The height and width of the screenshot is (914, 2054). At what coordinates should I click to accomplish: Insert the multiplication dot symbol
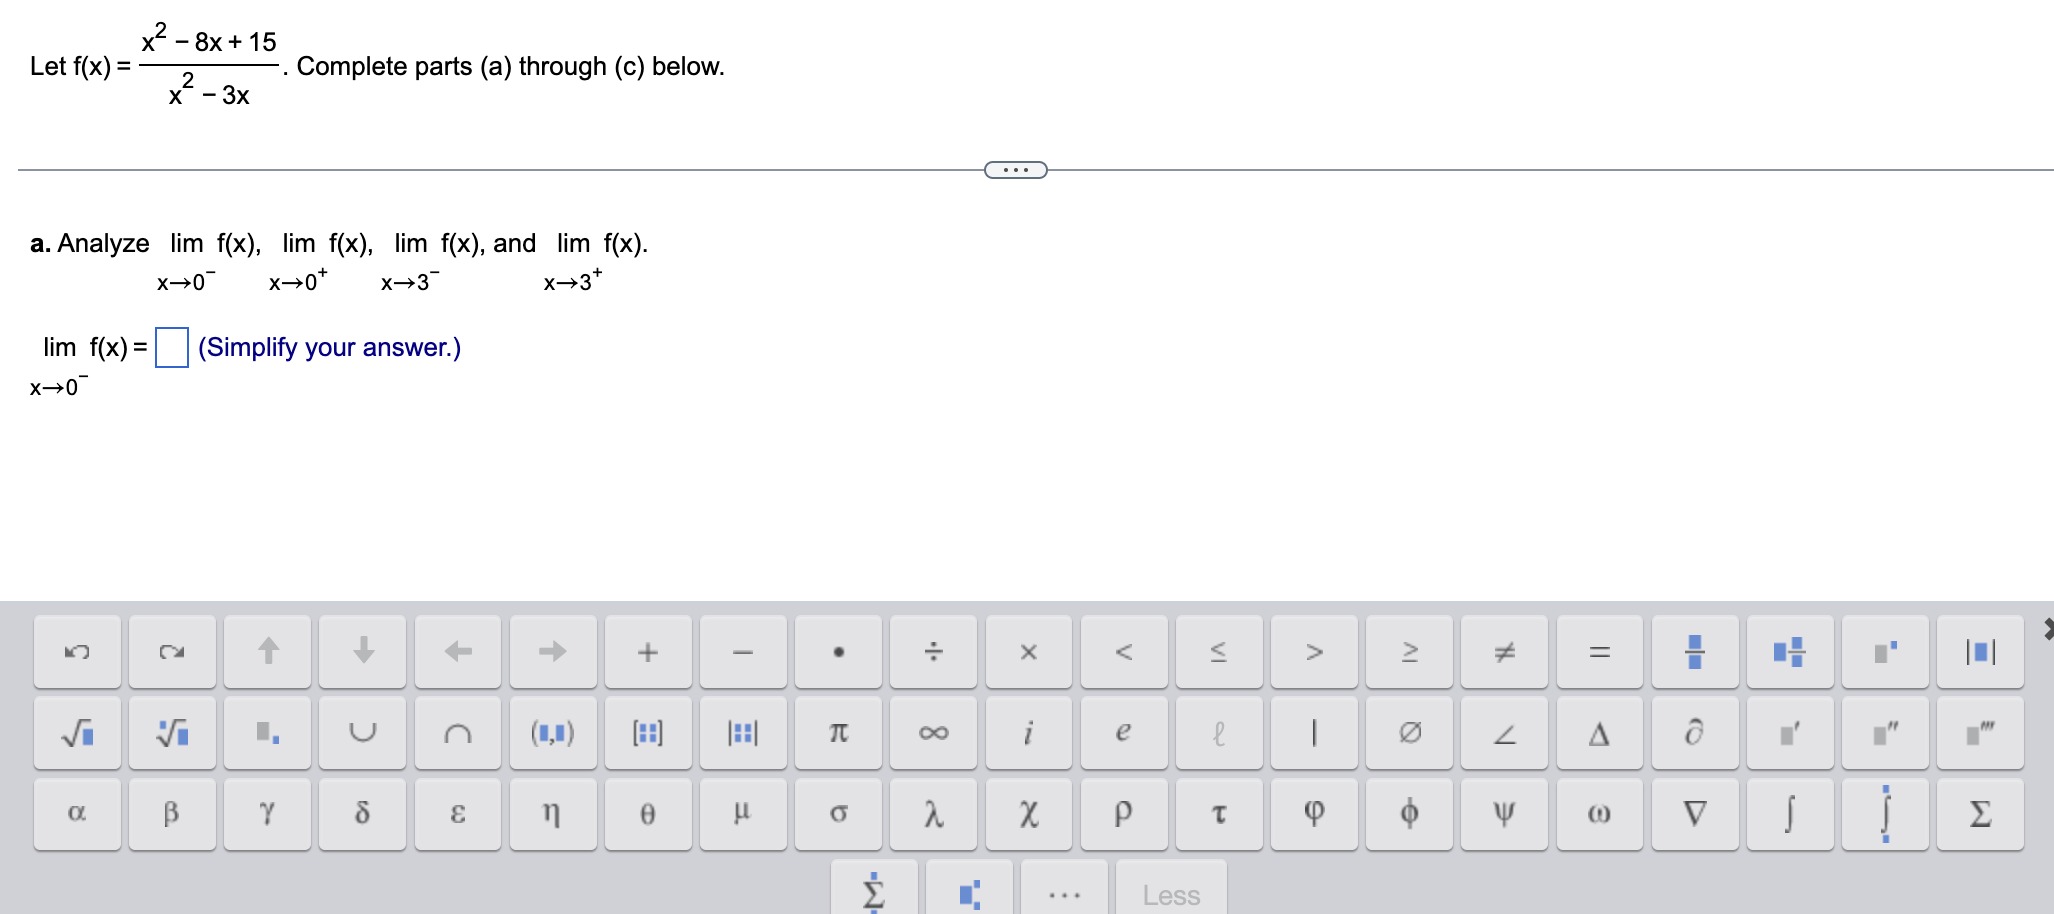838,652
